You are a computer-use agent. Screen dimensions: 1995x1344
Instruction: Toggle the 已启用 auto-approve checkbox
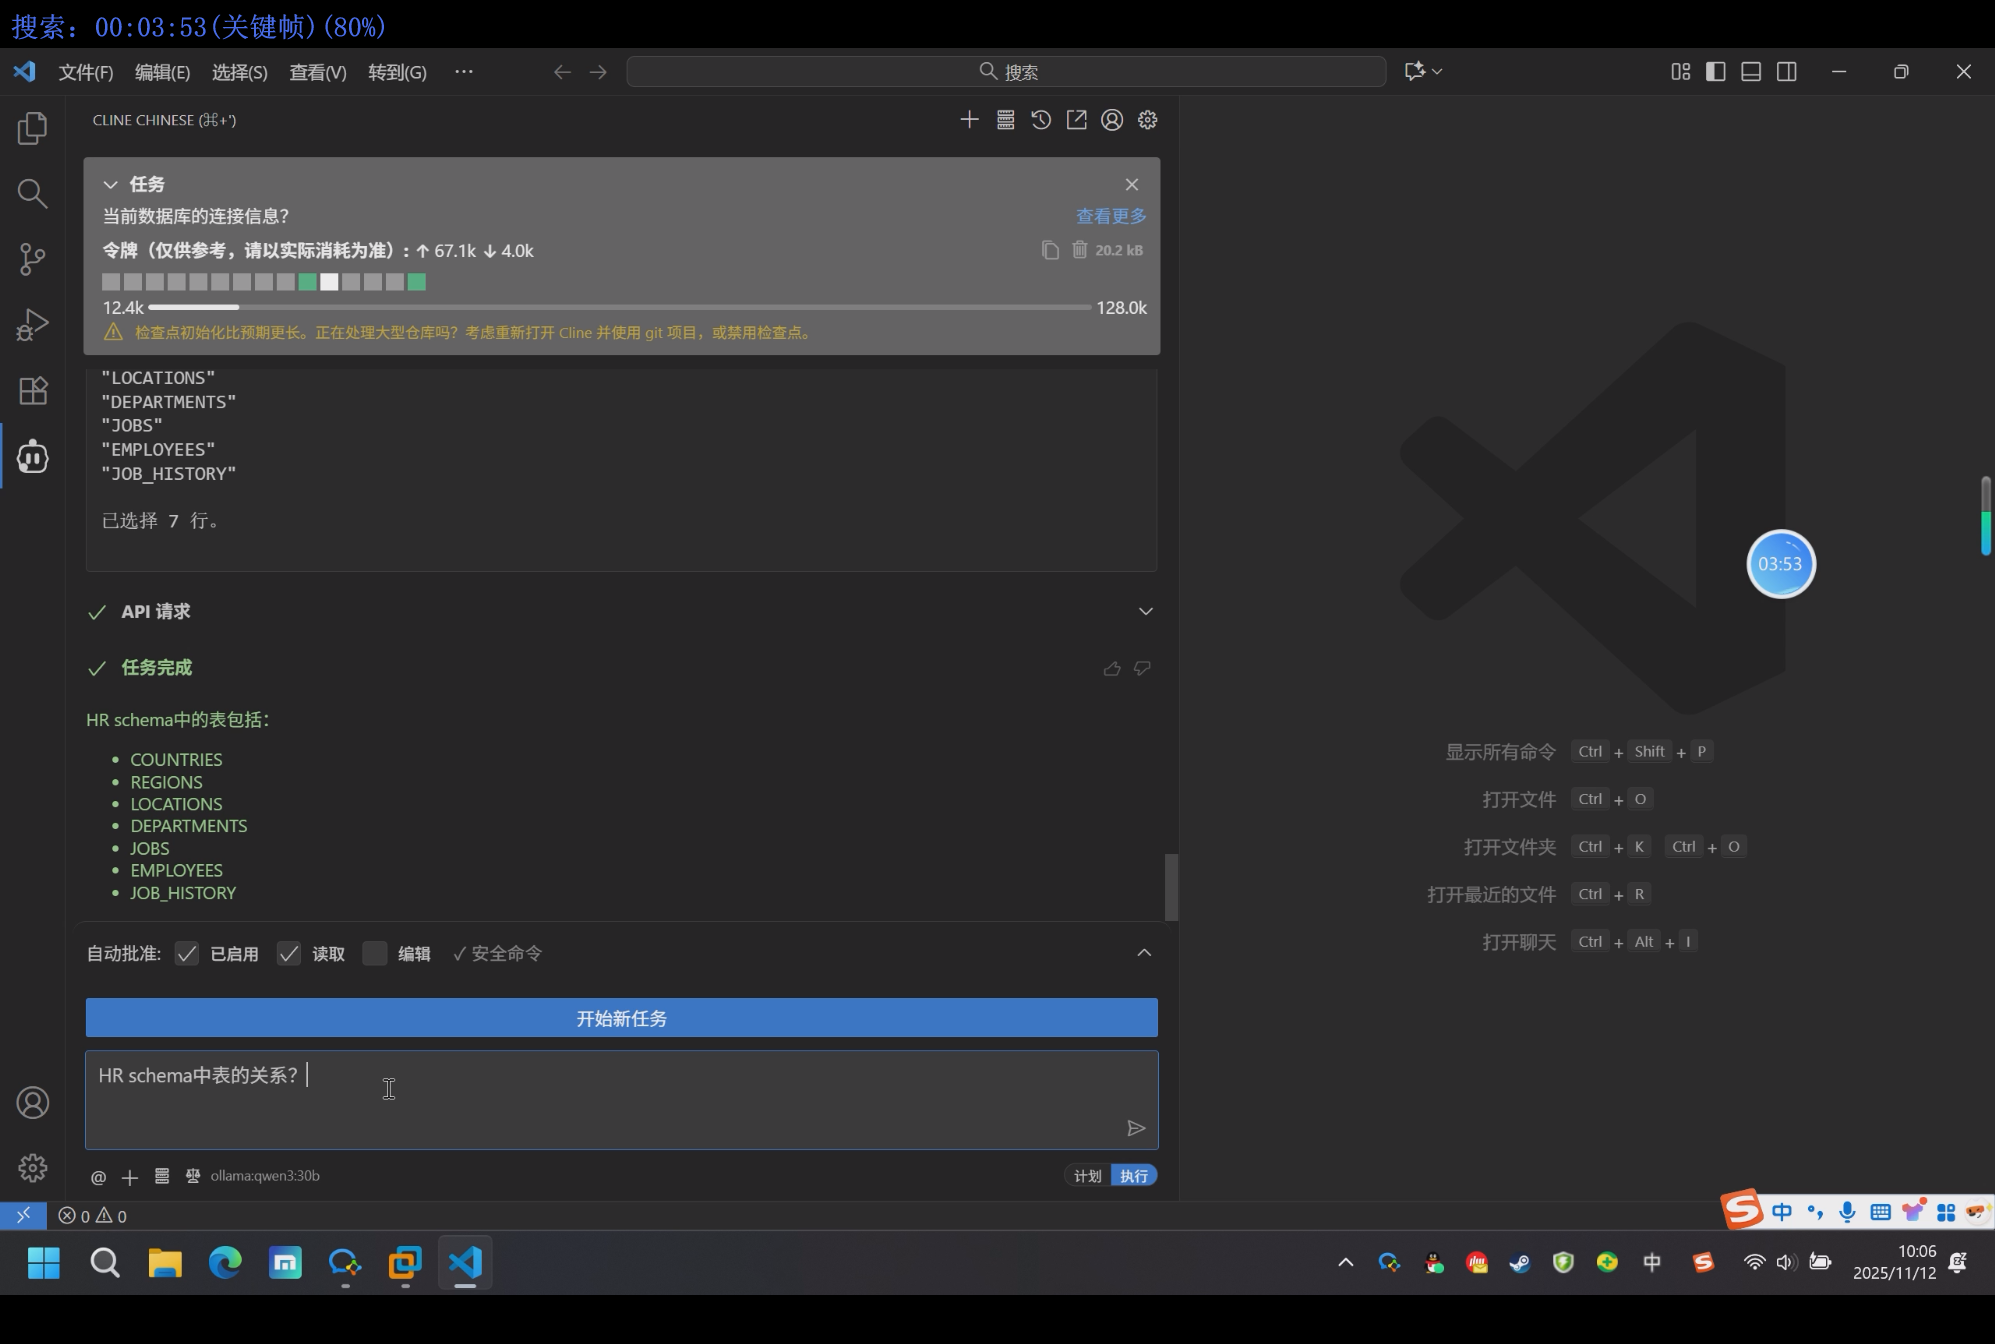pos(187,953)
